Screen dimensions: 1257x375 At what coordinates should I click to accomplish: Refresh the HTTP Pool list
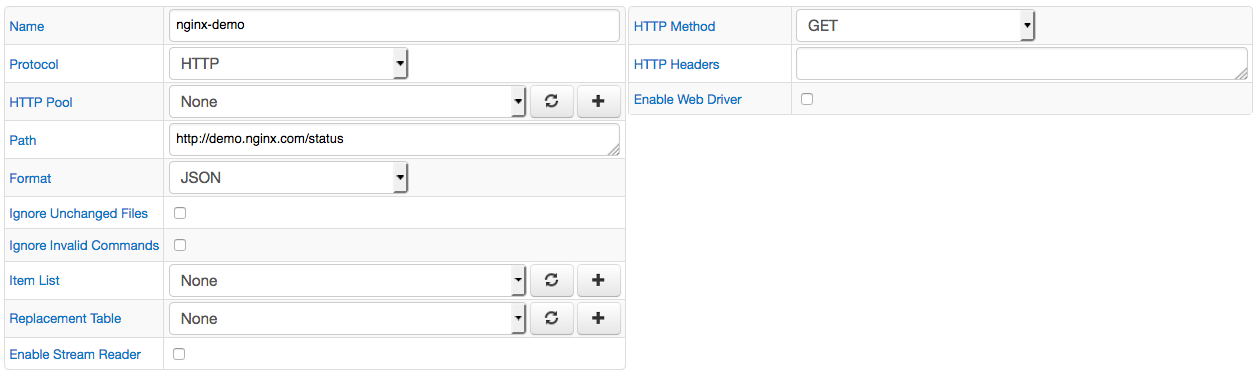coord(551,101)
